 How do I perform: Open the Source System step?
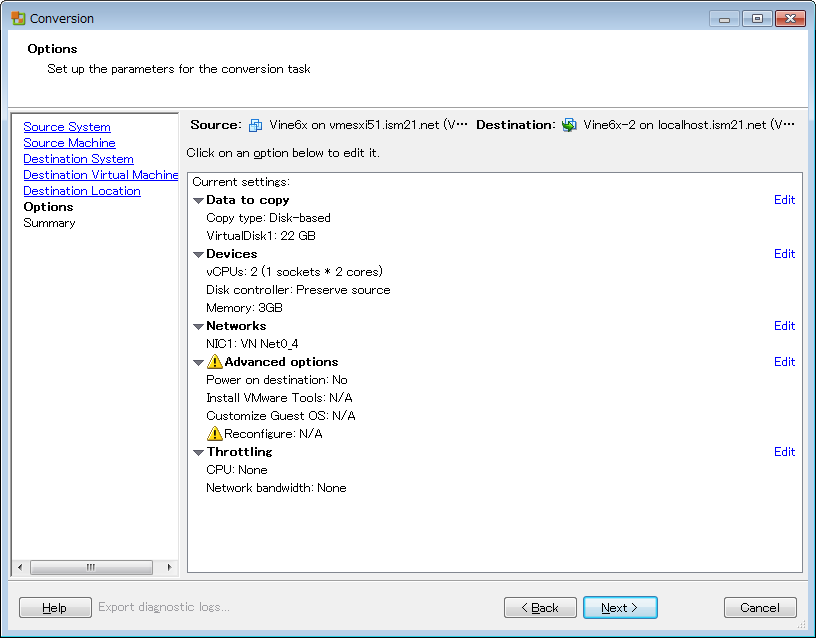[x=67, y=127]
